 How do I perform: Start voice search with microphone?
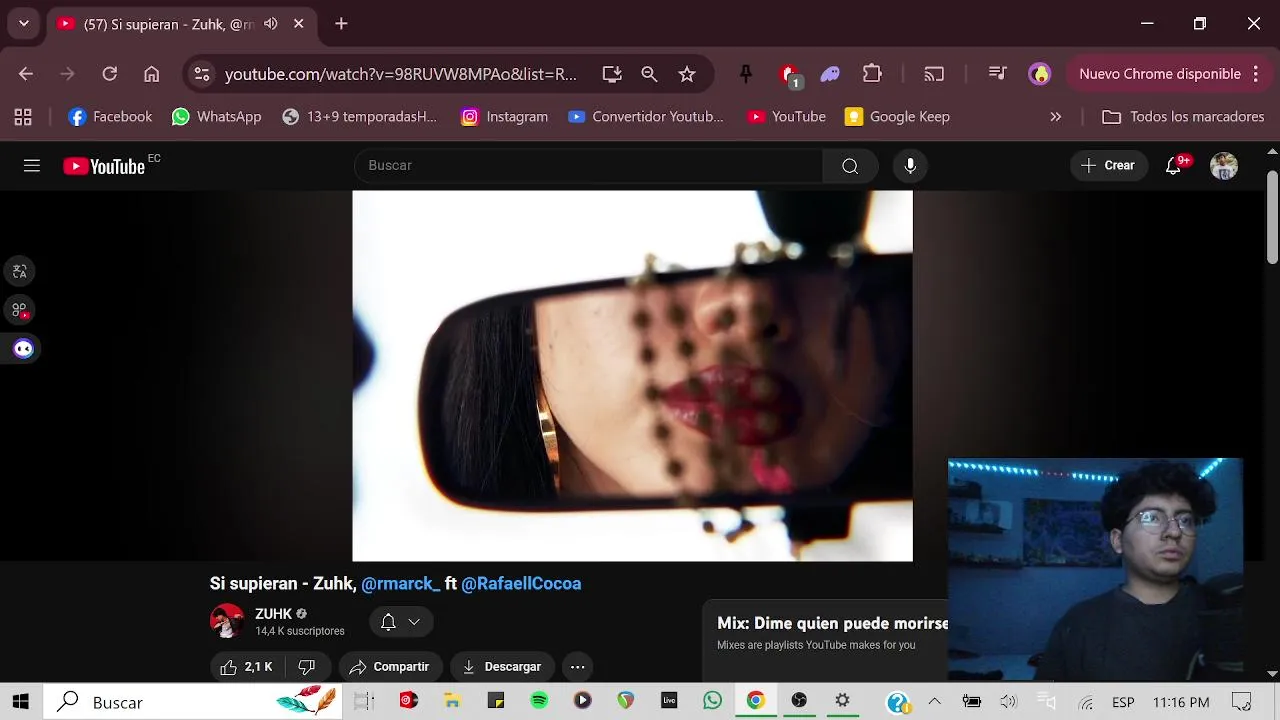[910, 166]
